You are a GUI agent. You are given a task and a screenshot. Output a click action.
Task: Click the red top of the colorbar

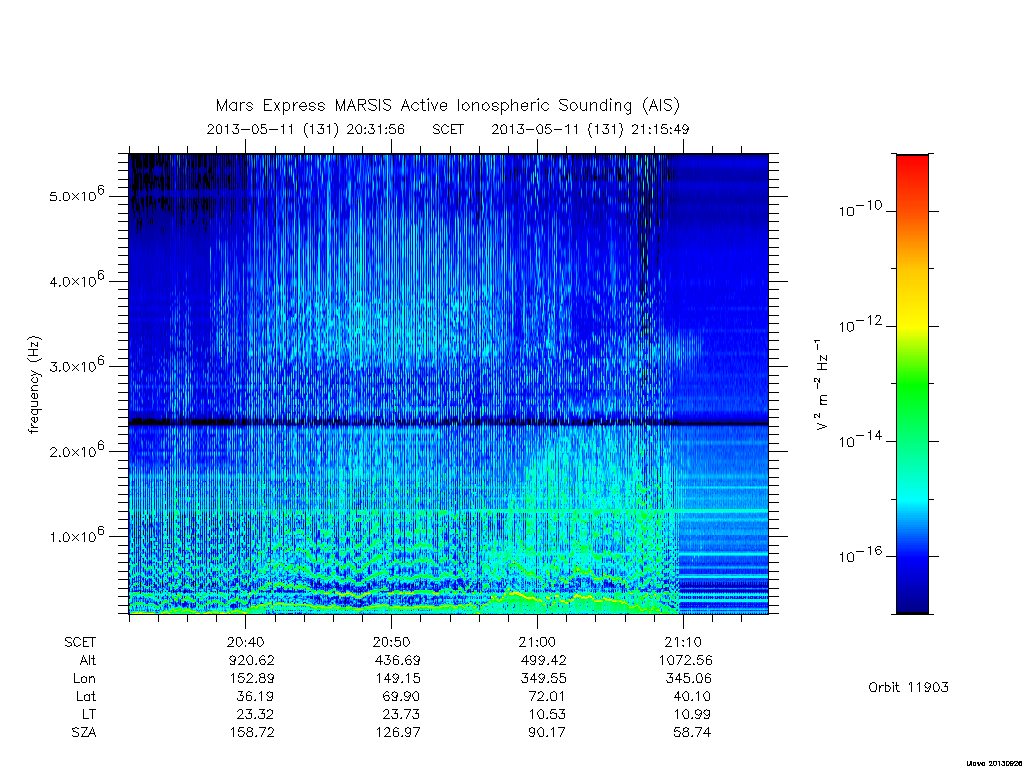912,163
